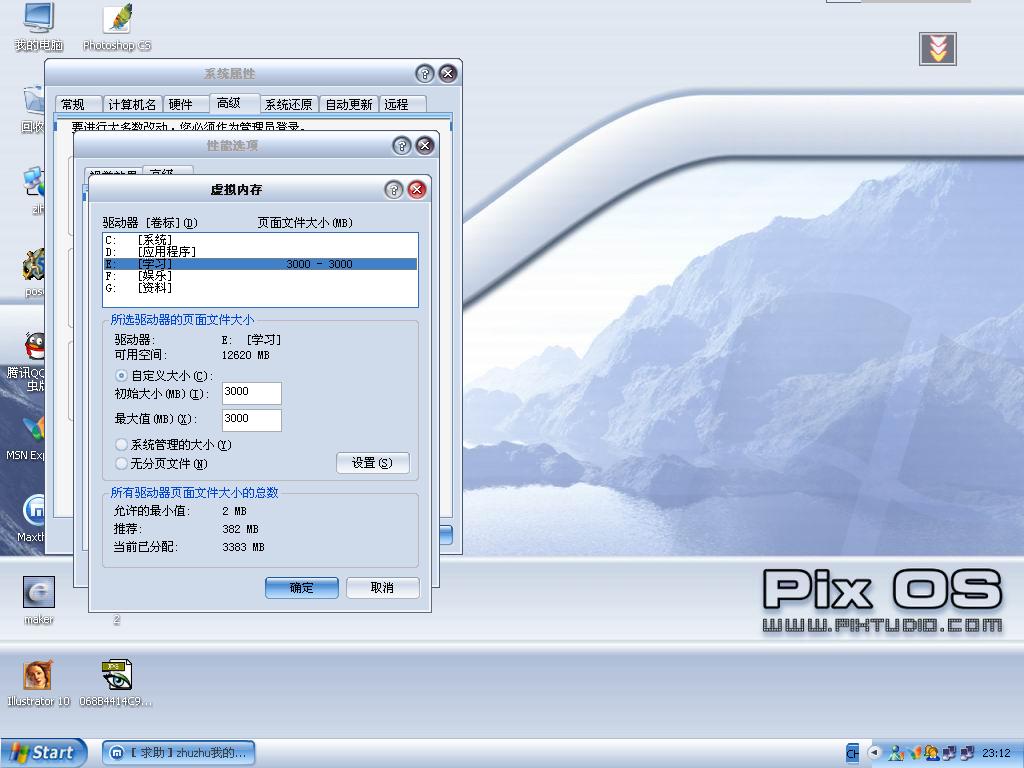Screen dimensions: 1024x768
Task: Click the network tray icon beside the clock
Action: point(968,753)
